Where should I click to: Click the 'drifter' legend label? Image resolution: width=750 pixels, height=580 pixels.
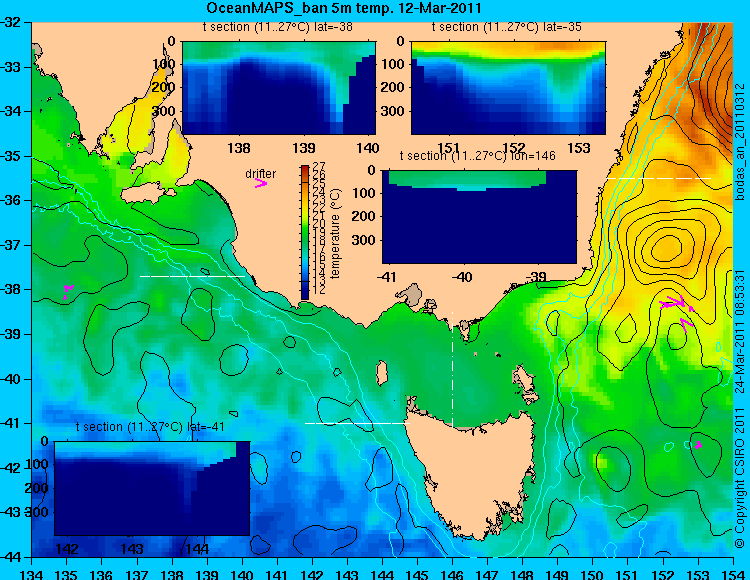pyautogui.click(x=261, y=174)
